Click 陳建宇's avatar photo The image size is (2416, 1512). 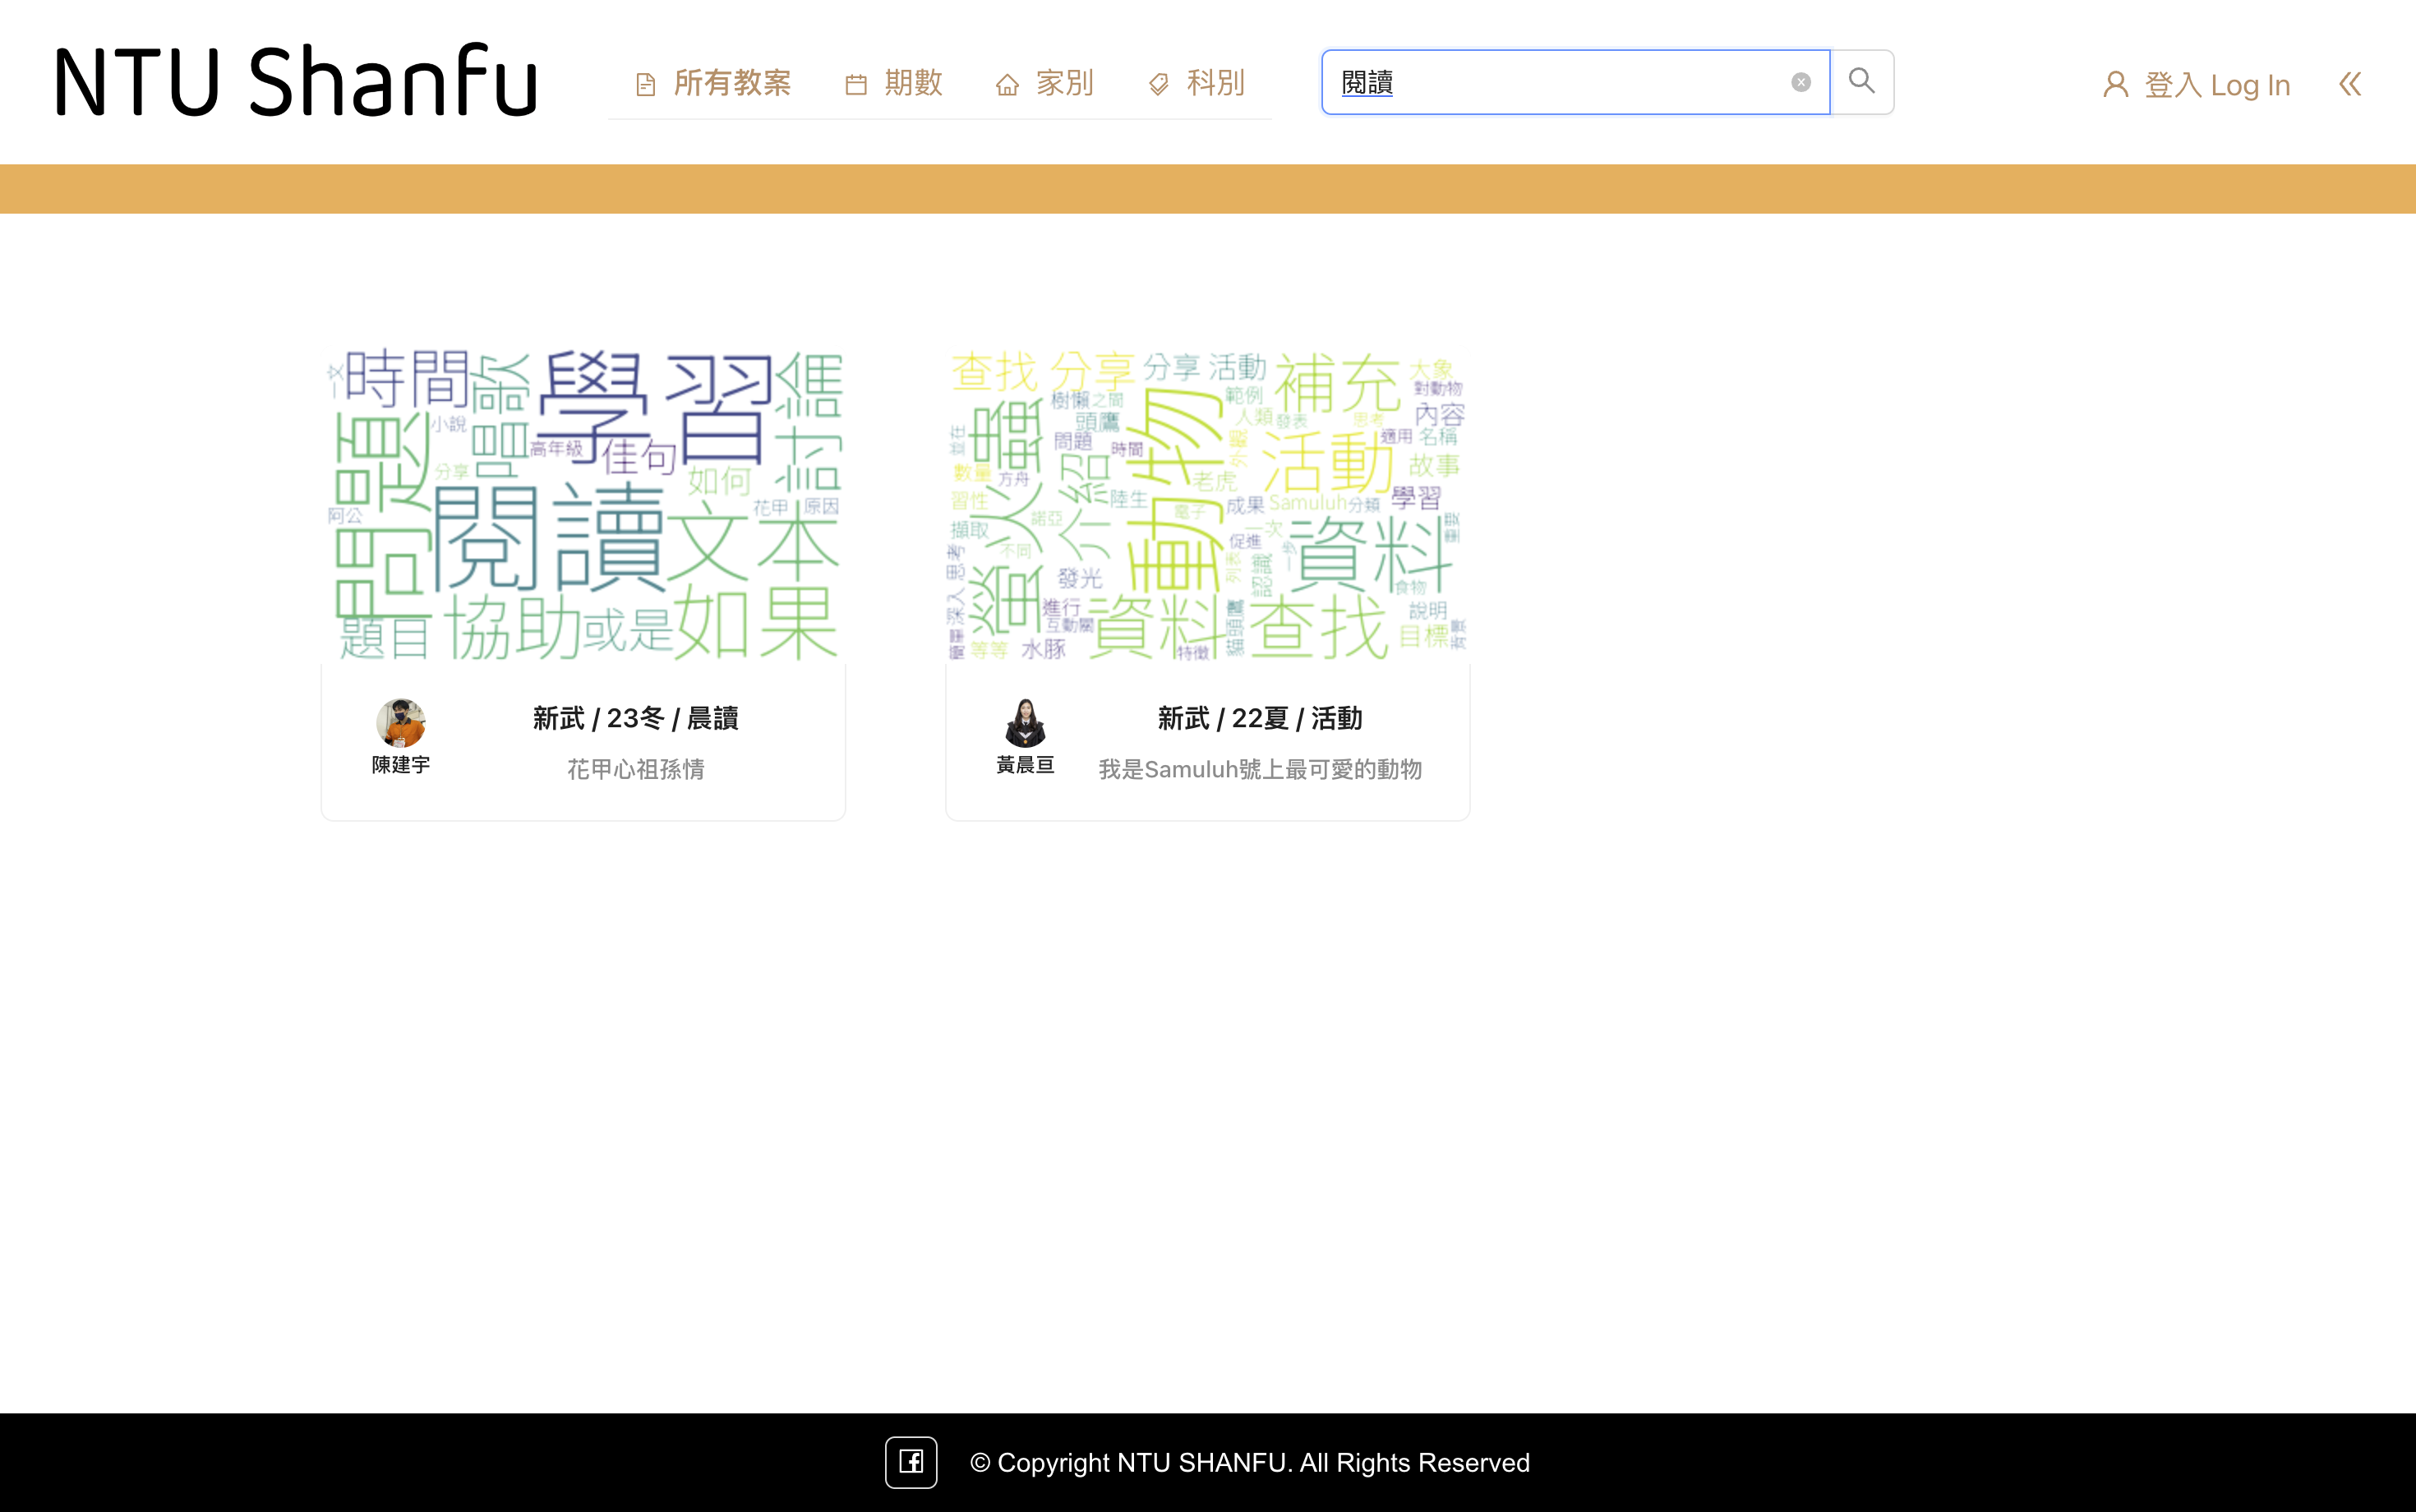400,722
